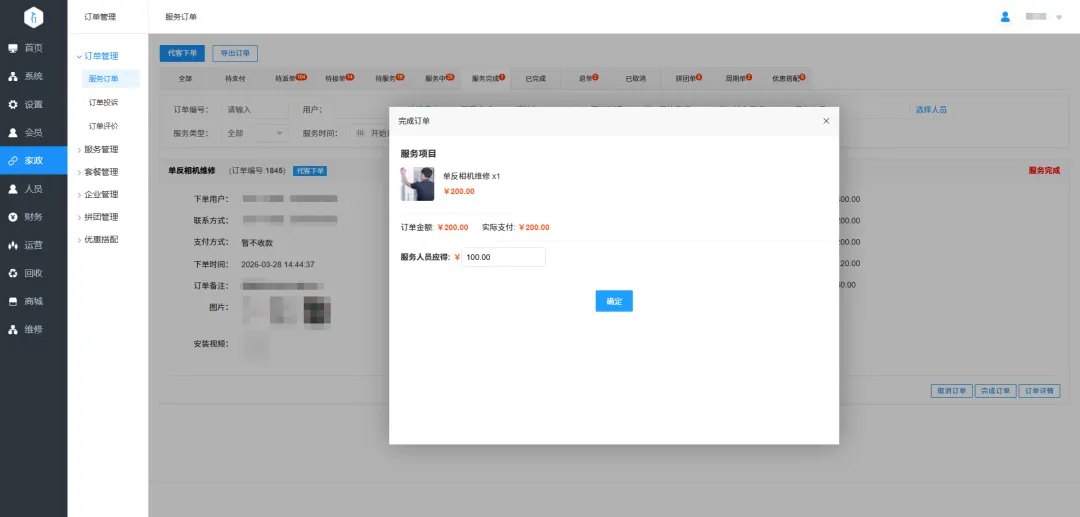Click the 服务人员应得 amount field
This screenshot has height=517, width=1080.
coord(503,257)
